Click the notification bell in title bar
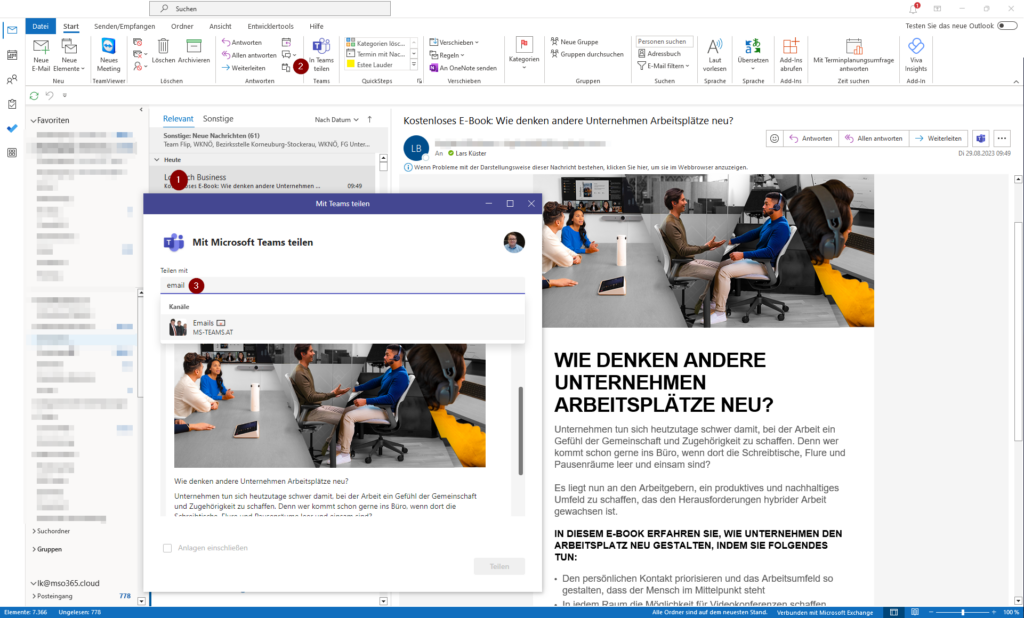This screenshot has height=618, width=1024. pos(914,8)
